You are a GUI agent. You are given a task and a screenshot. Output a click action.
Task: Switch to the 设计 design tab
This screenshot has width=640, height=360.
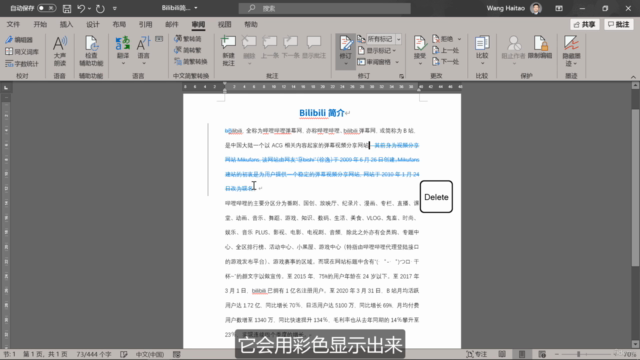point(93,24)
